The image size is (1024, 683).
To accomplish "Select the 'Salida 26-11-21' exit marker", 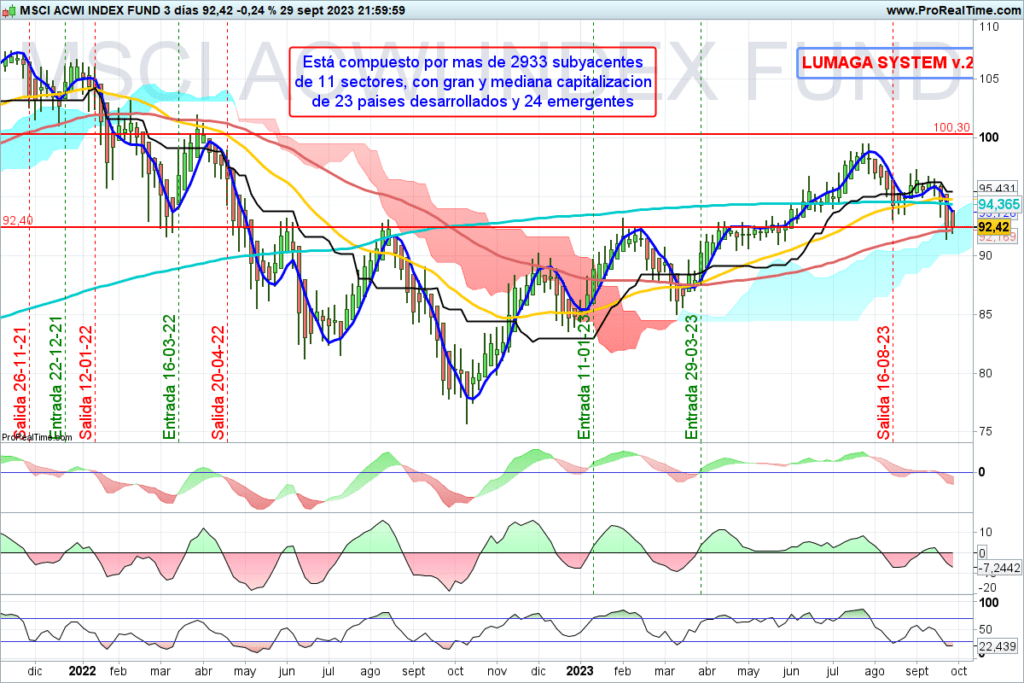I will [21, 383].
